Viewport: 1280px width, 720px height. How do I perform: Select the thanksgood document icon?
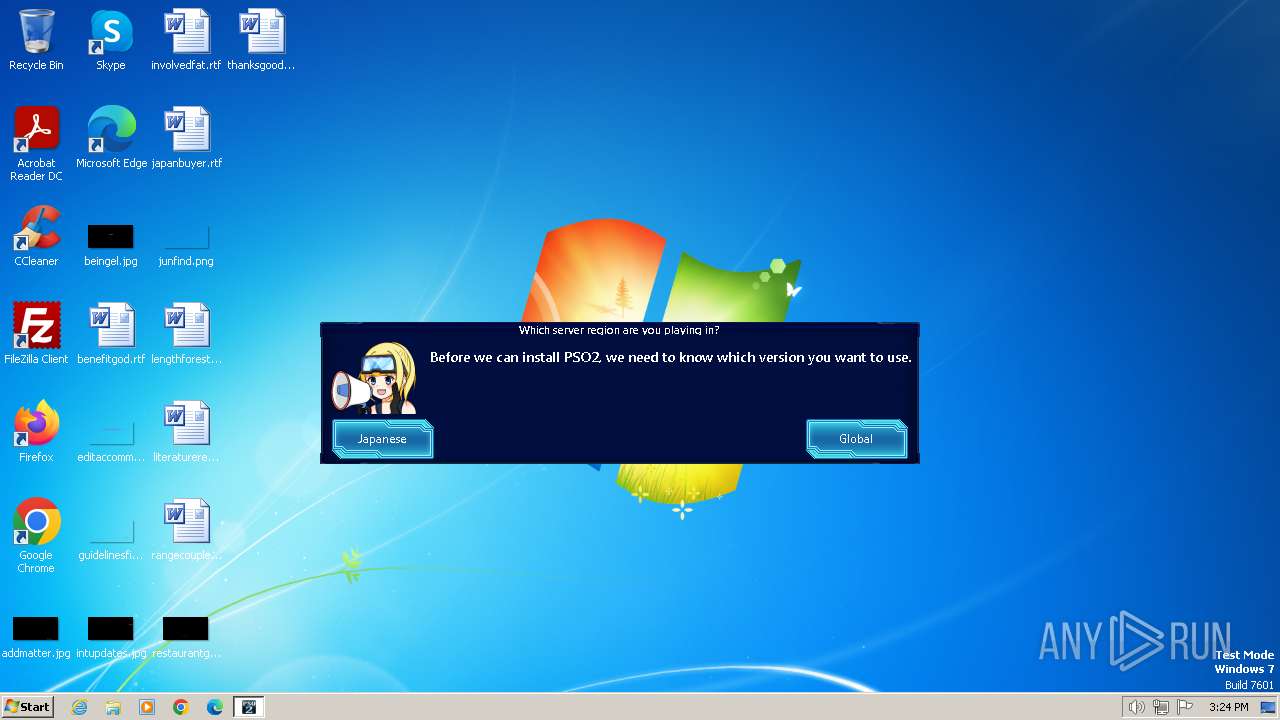point(261,40)
